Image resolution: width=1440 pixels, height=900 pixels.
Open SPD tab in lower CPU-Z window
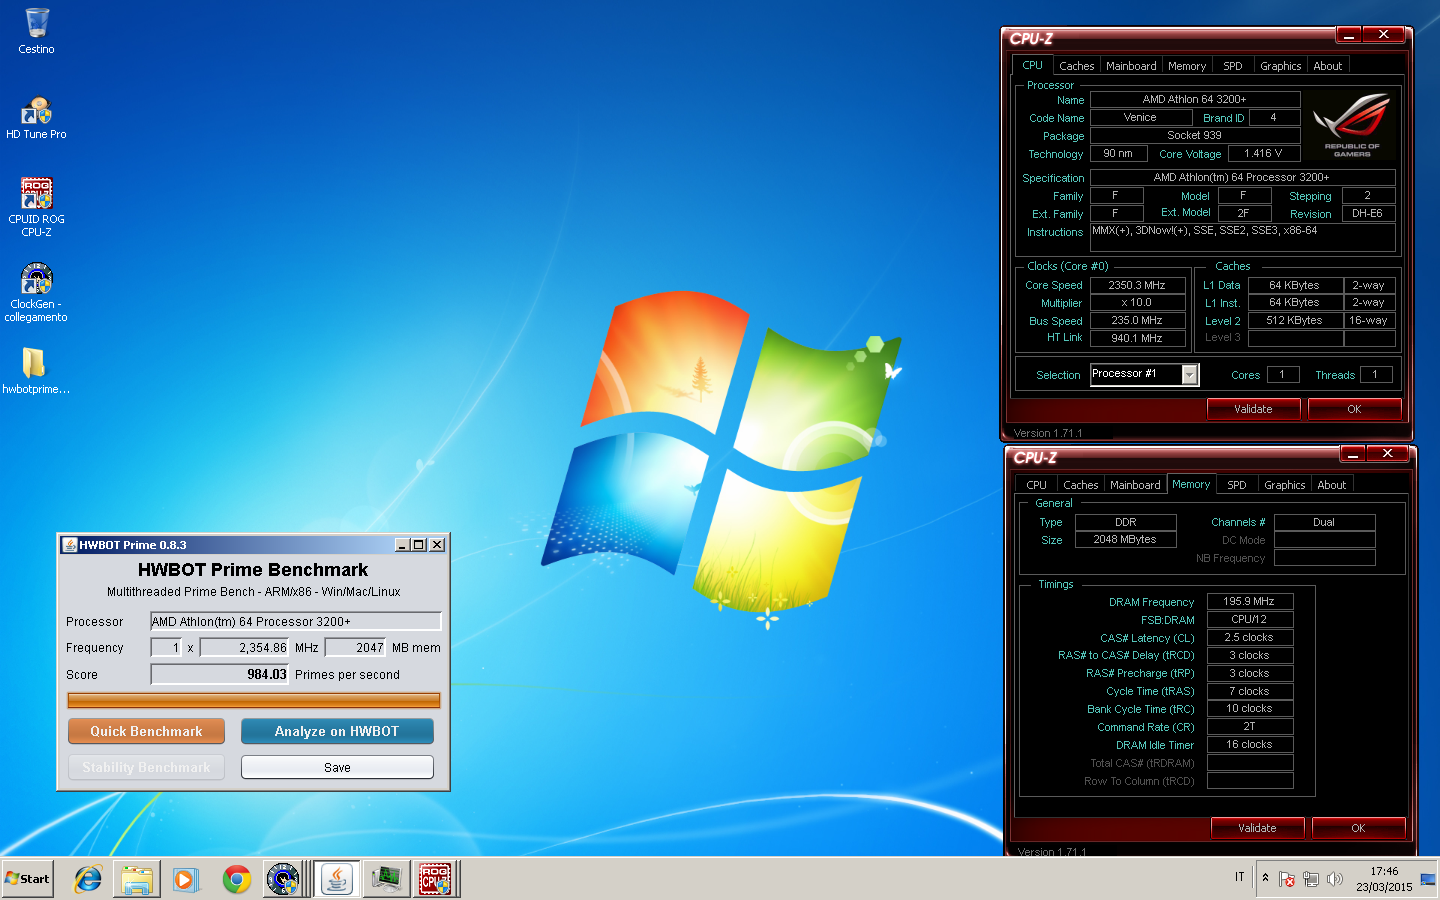[x=1237, y=485]
